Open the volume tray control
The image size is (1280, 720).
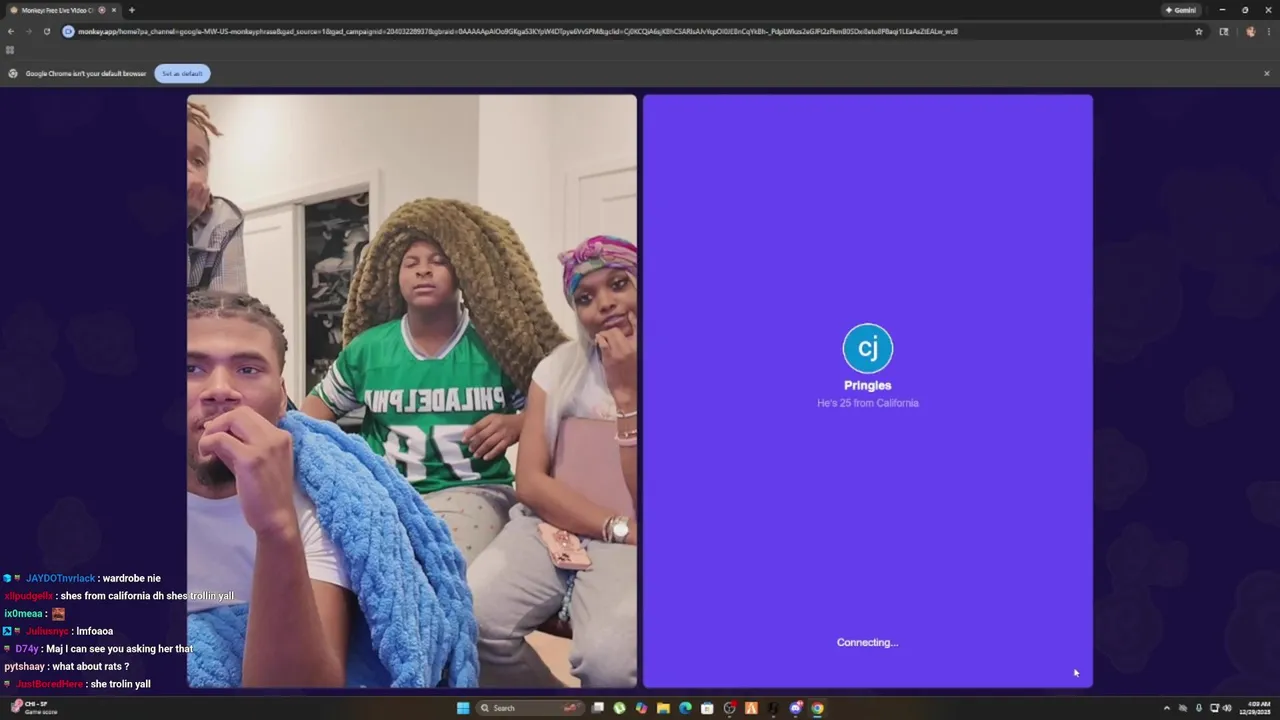[x=1227, y=708]
